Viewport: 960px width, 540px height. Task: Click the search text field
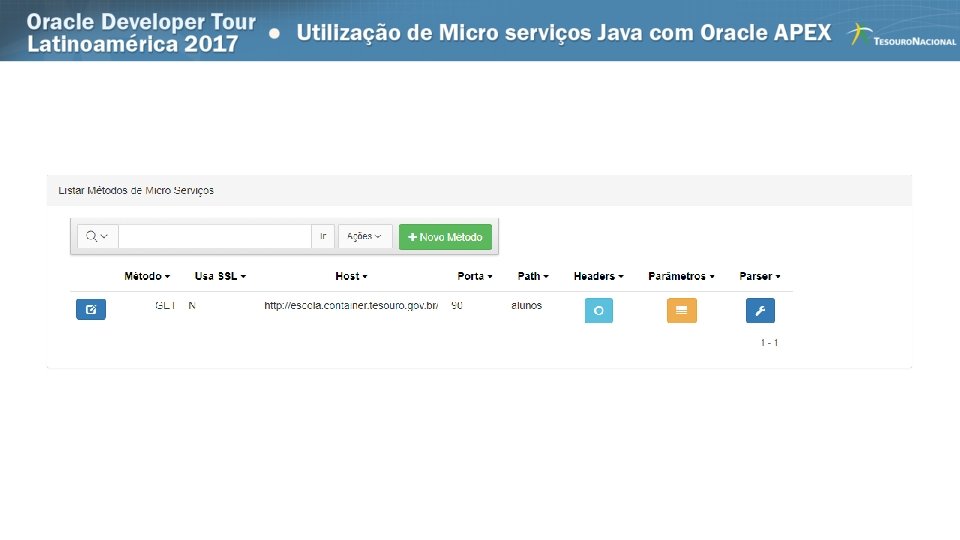215,236
